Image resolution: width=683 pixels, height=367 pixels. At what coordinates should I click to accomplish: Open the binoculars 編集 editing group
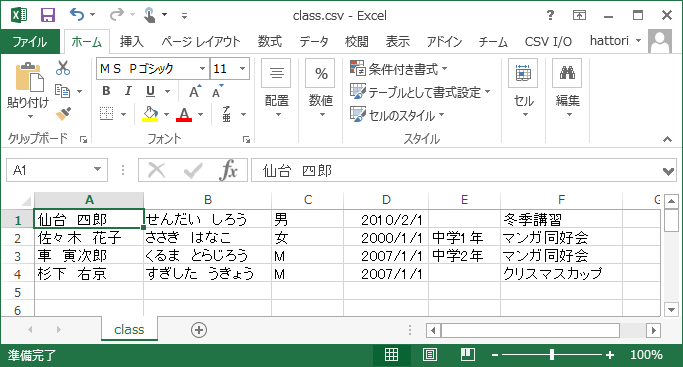tap(567, 90)
